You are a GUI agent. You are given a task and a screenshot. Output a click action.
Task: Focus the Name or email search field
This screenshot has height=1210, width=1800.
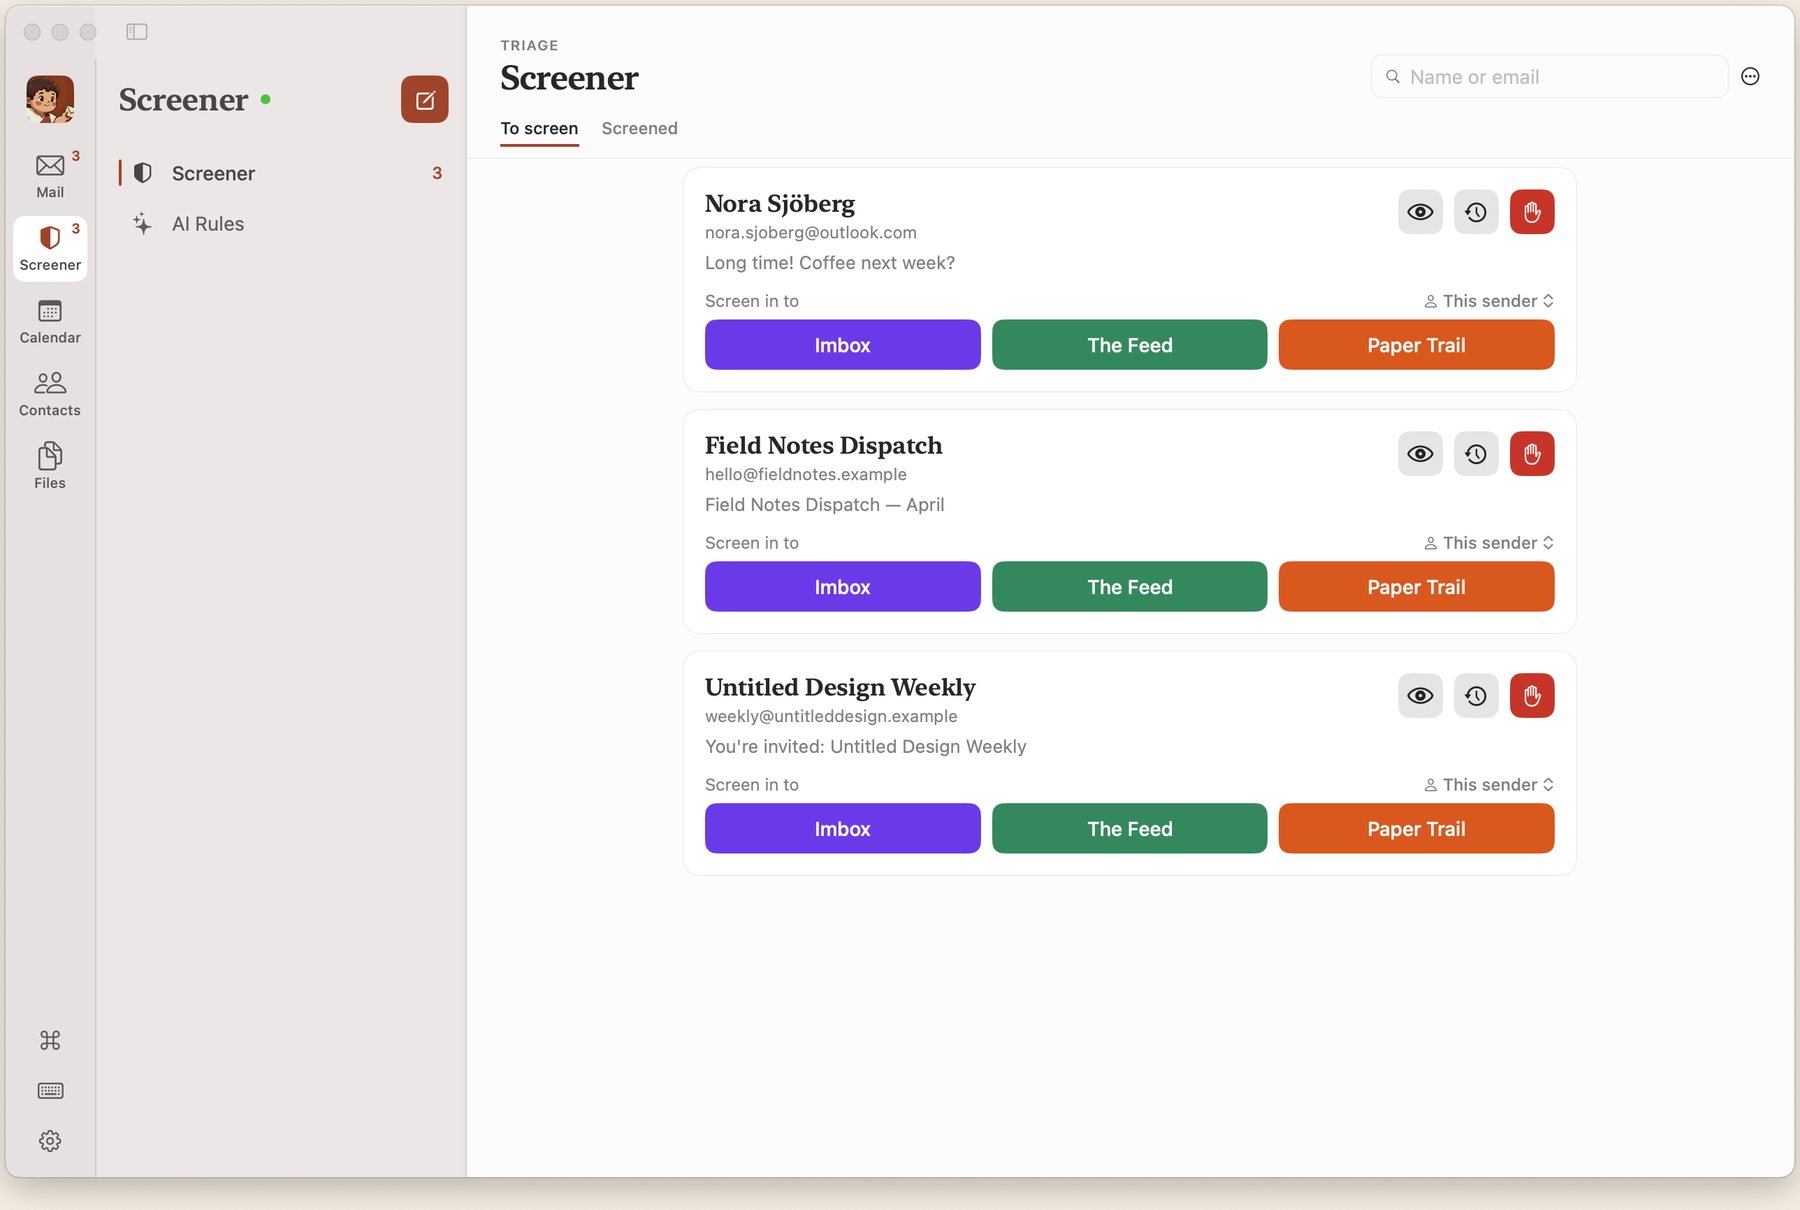tap(1549, 76)
